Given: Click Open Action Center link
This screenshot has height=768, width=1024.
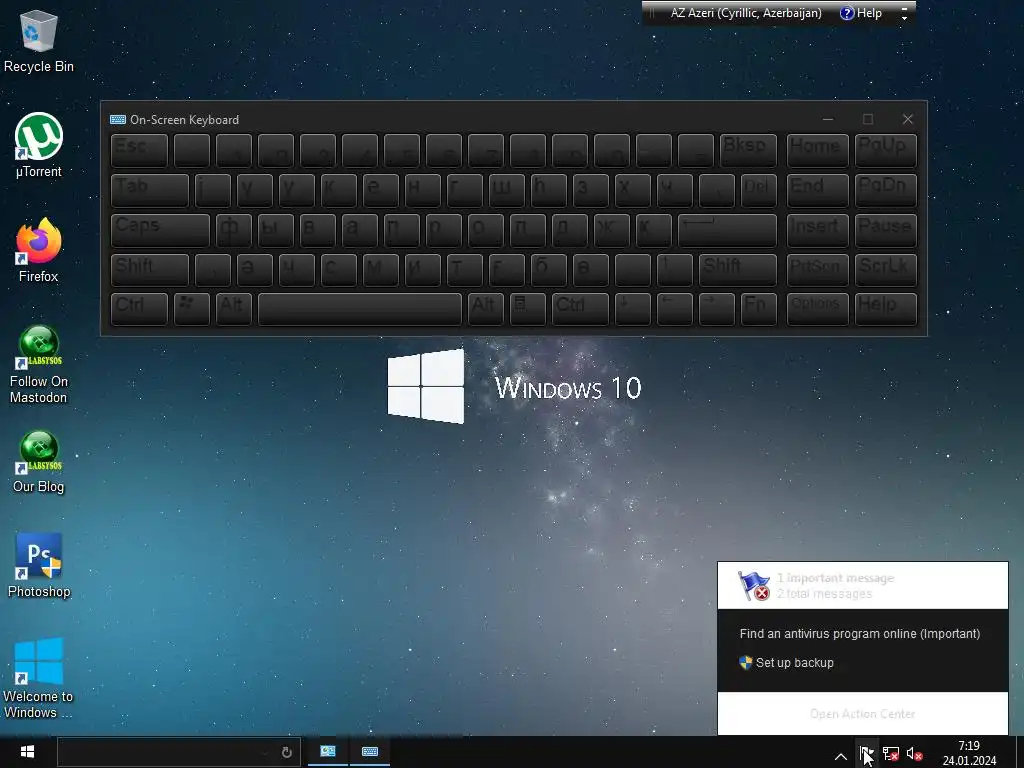Looking at the screenshot, I should tap(862, 714).
